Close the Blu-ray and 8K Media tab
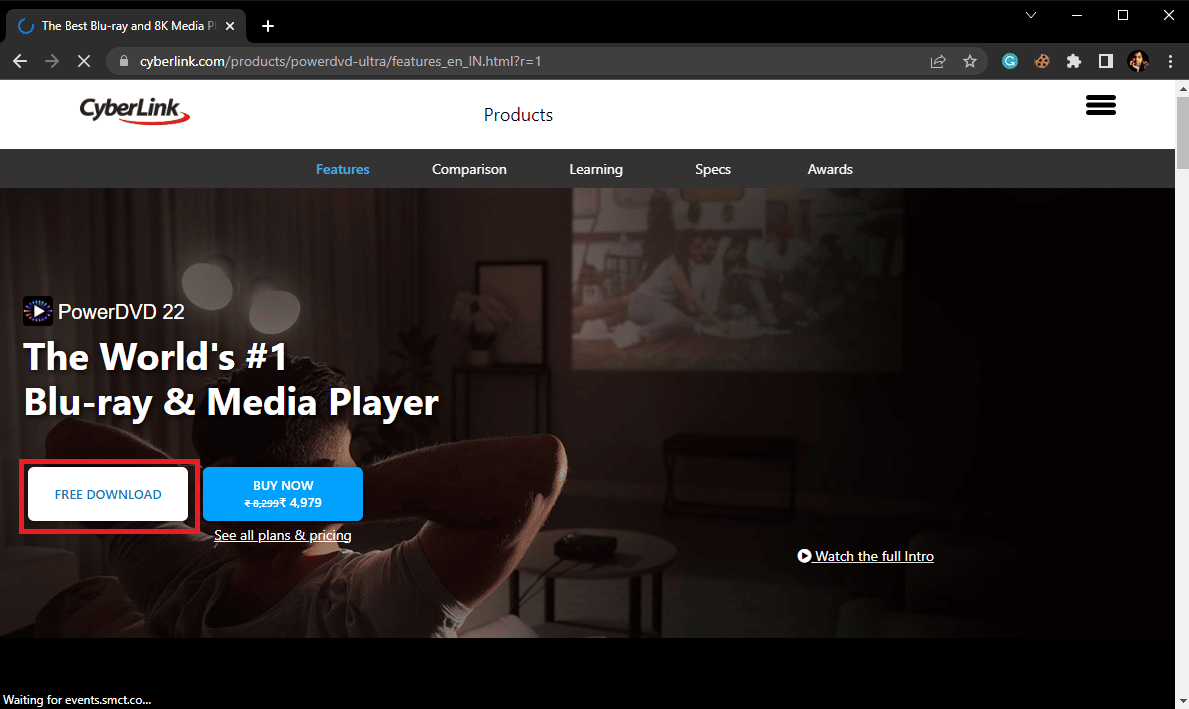Viewport: 1189px width, 709px height. tap(230, 26)
